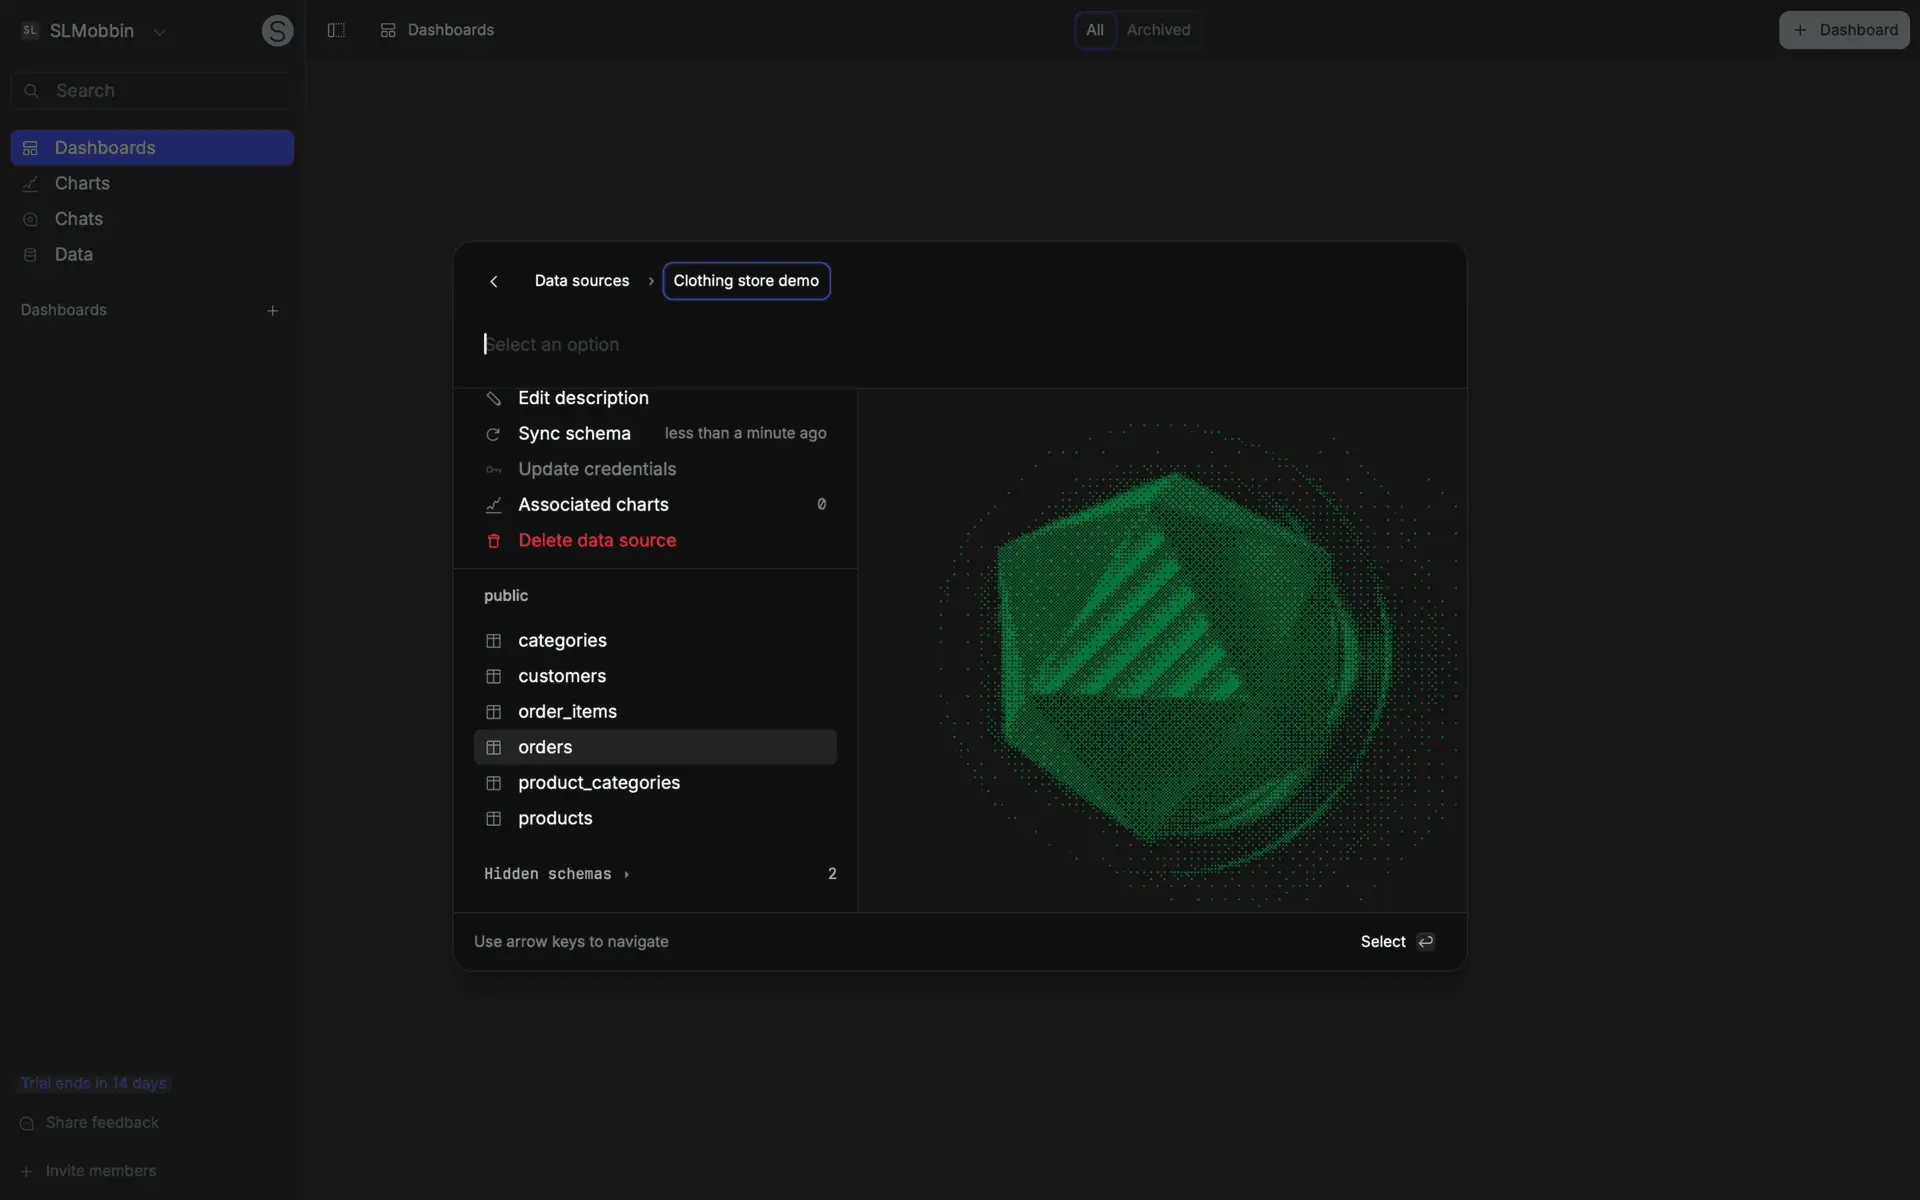Viewport: 1920px width, 1200px height.
Task: Go to the Data sidebar item
Action: click(x=73, y=254)
